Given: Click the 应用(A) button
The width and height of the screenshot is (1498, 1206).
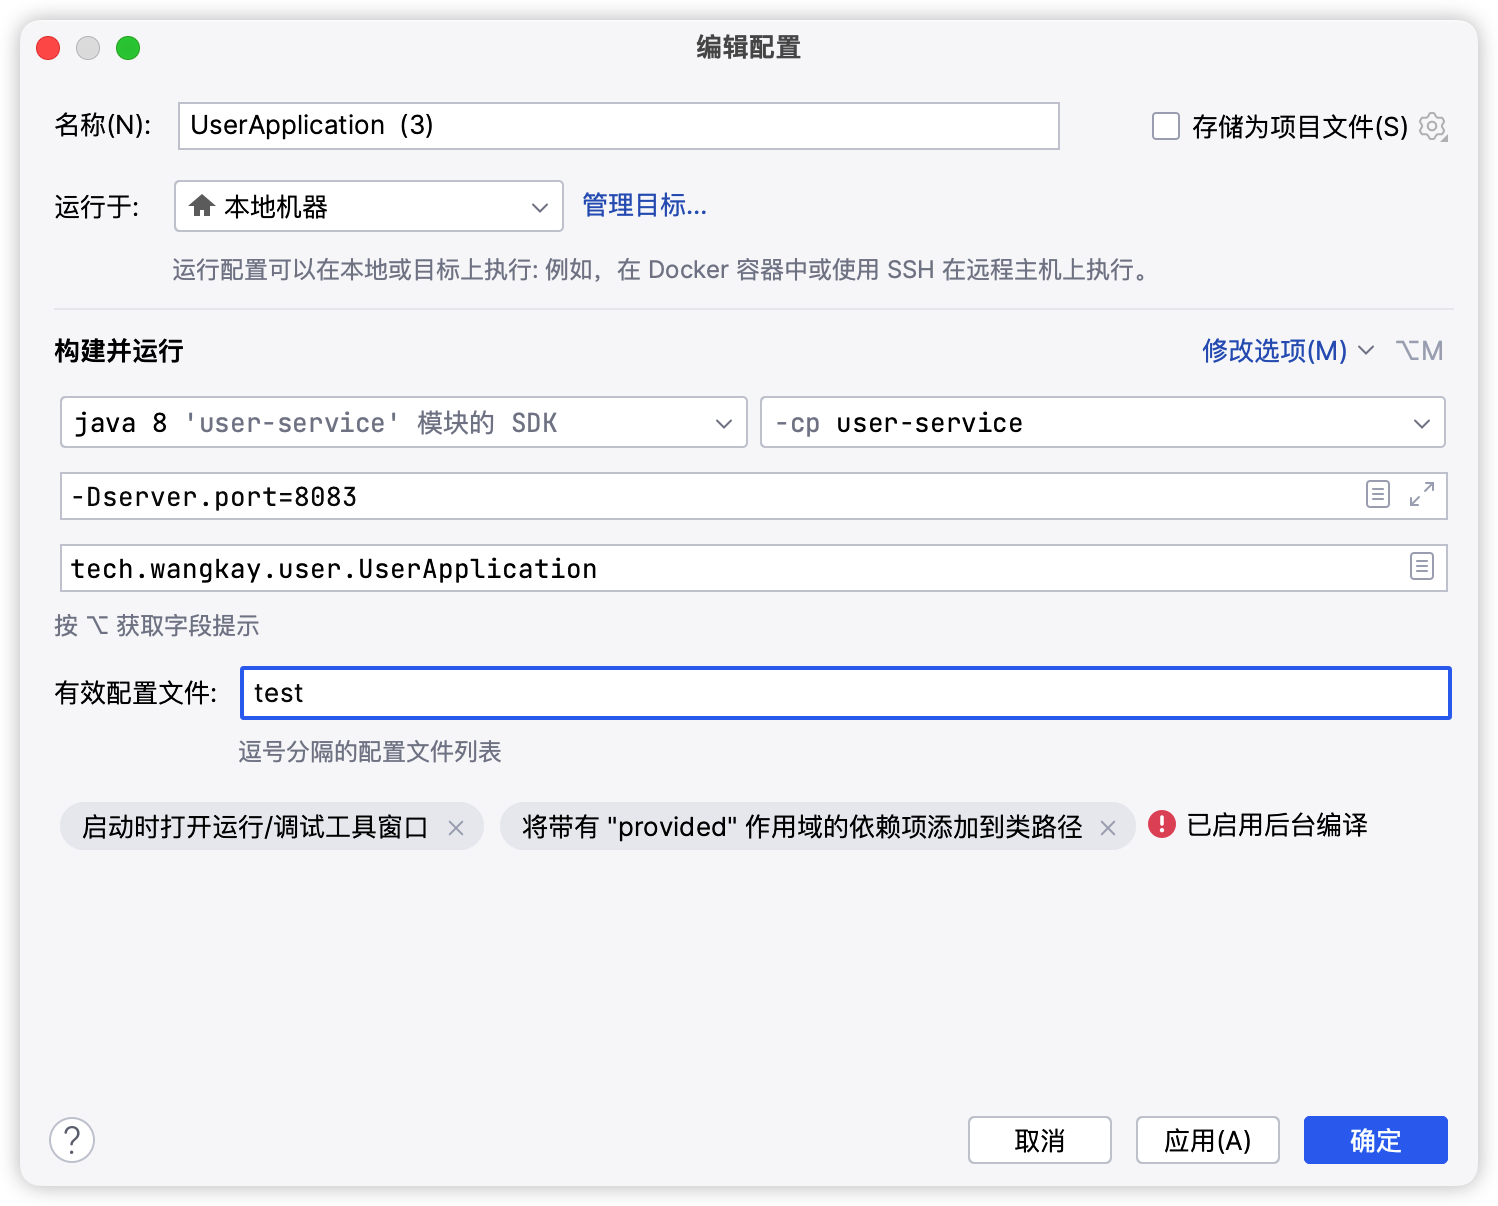Looking at the screenshot, I should pyautogui.click(x=1208, y=1140).
